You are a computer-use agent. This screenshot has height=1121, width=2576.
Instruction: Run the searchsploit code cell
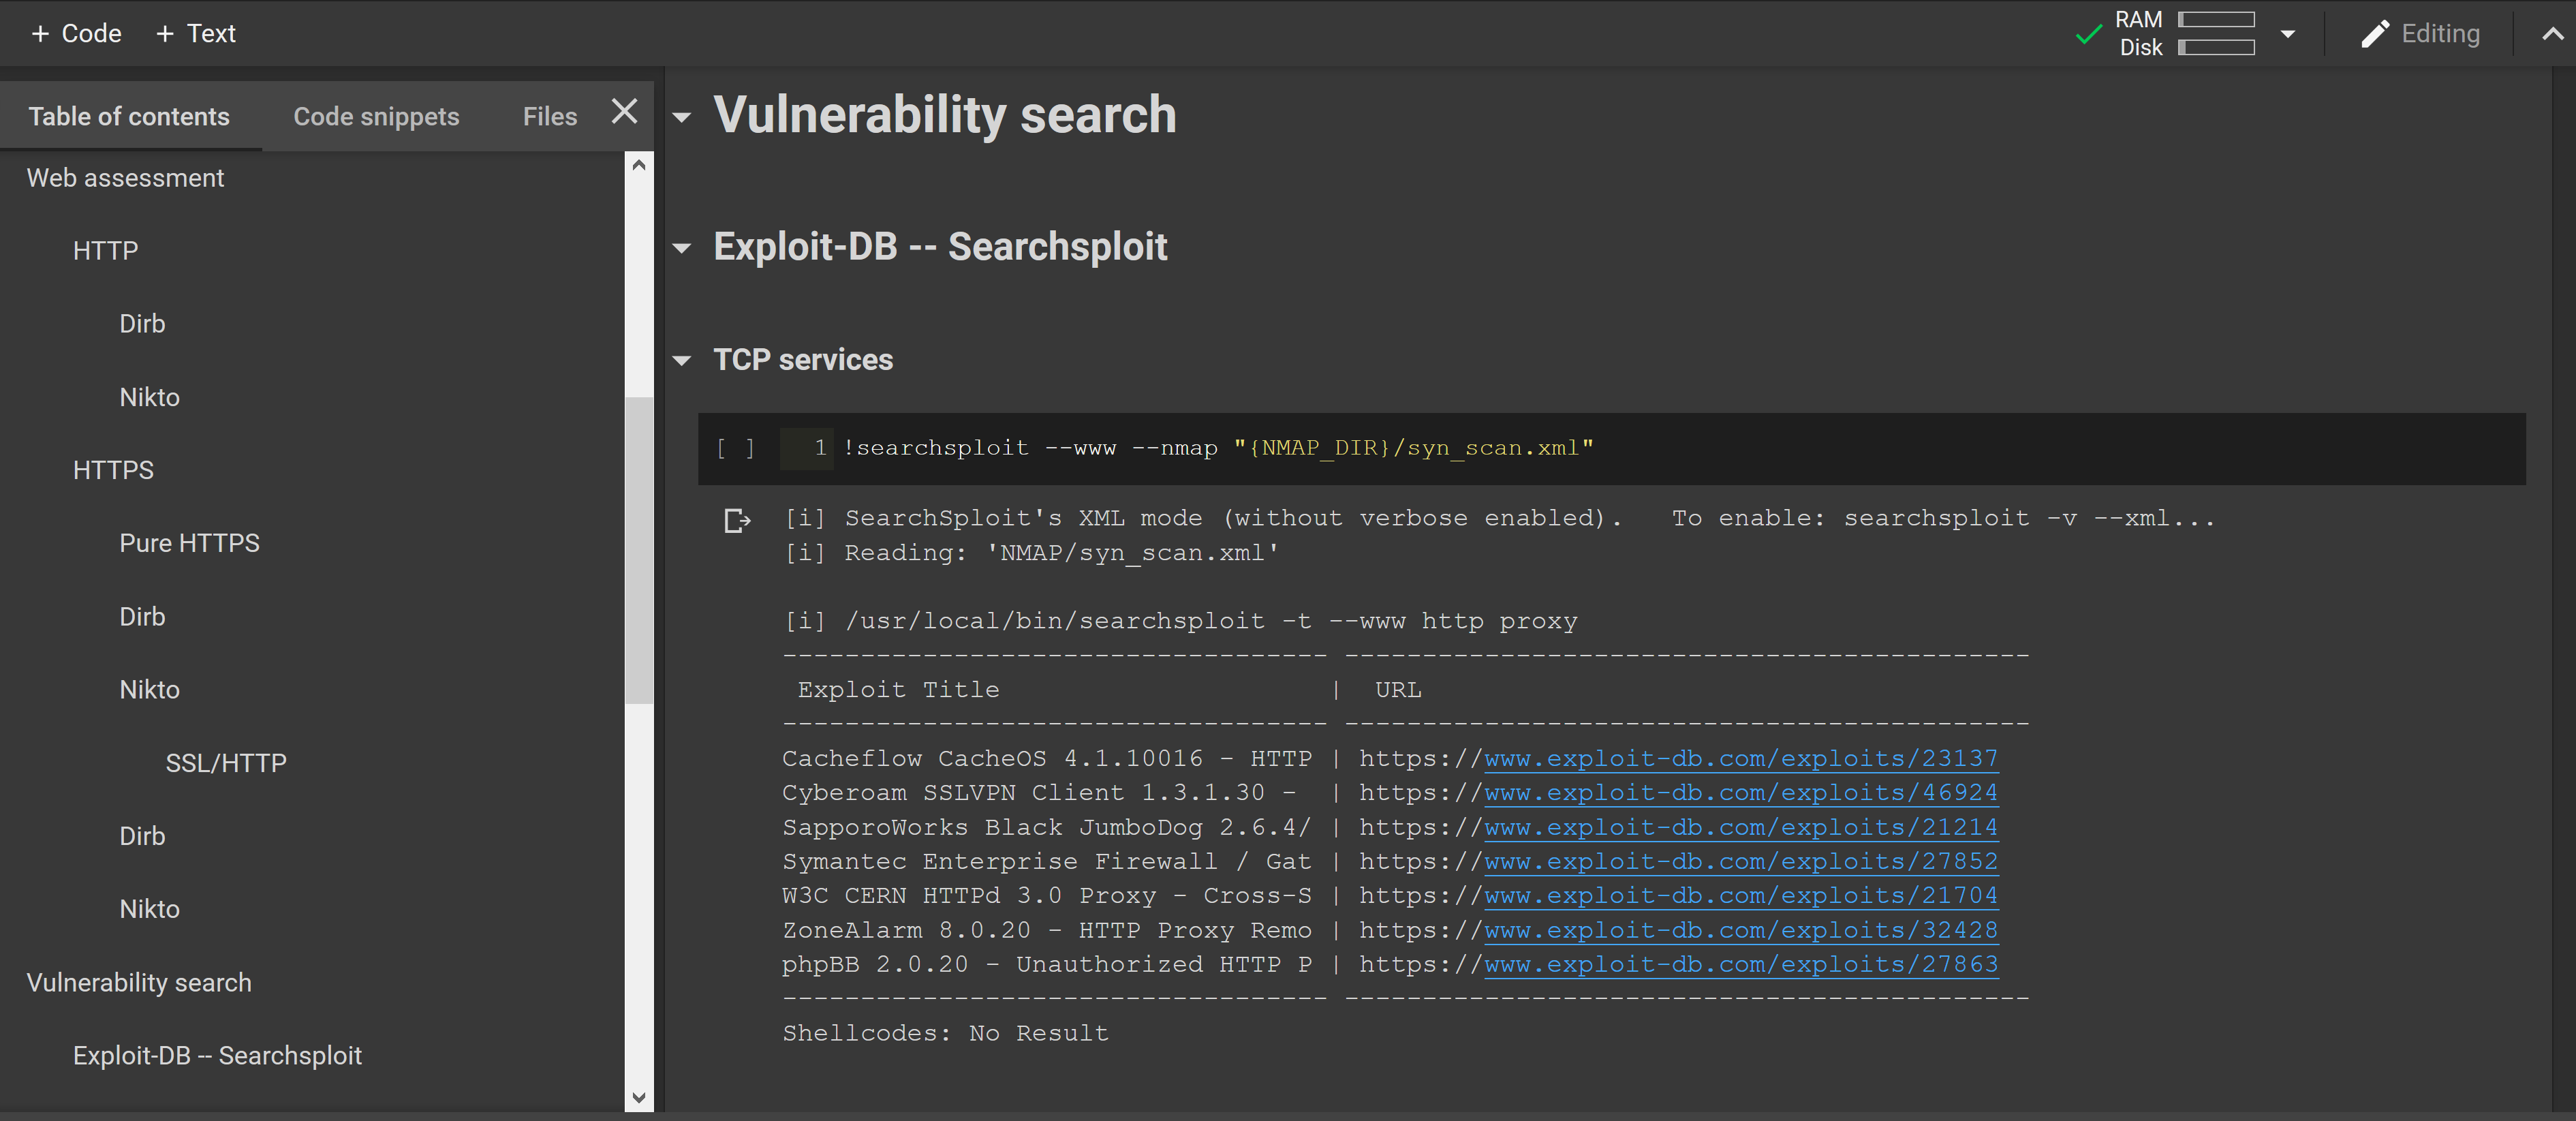[735, 448]
